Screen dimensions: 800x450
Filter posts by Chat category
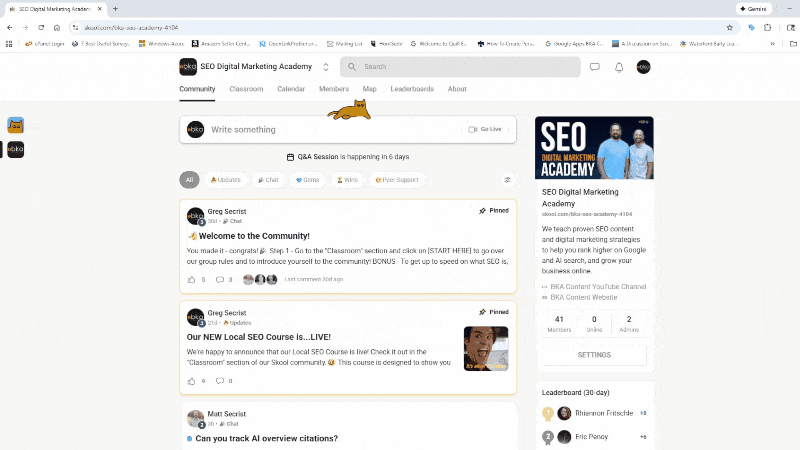[268, 180]
